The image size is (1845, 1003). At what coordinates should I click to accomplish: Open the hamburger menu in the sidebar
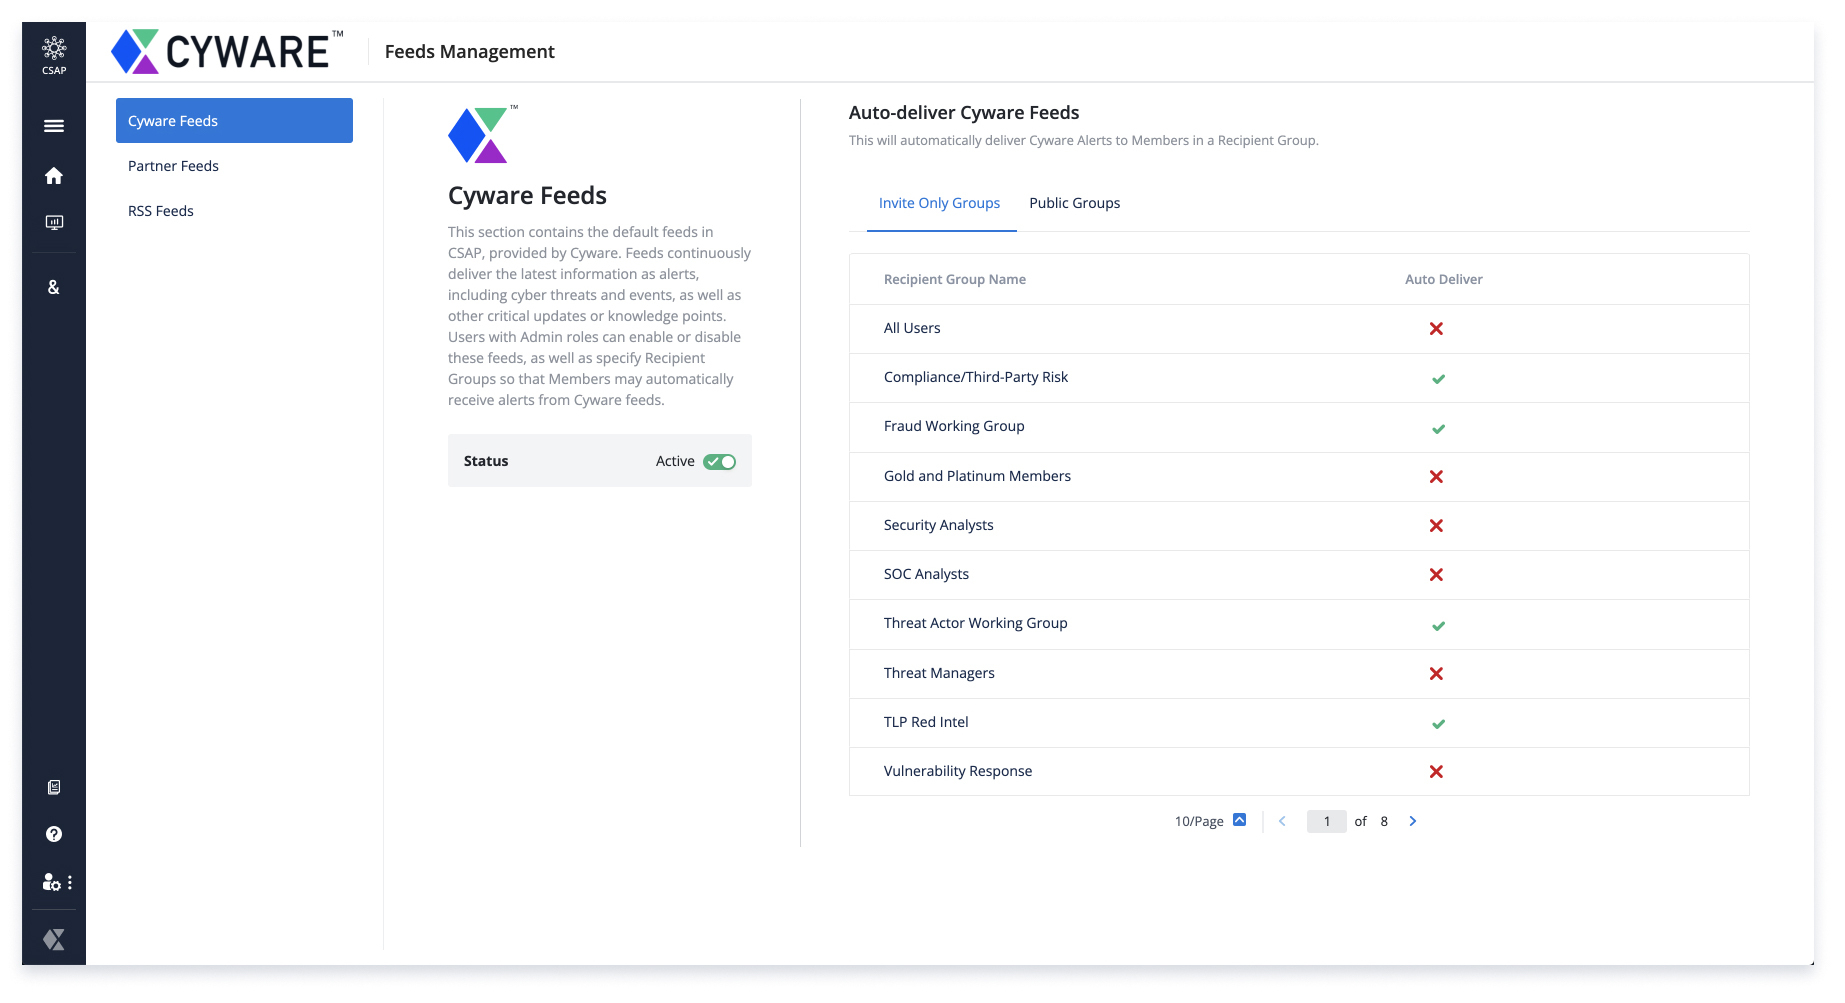coord(54,126)
